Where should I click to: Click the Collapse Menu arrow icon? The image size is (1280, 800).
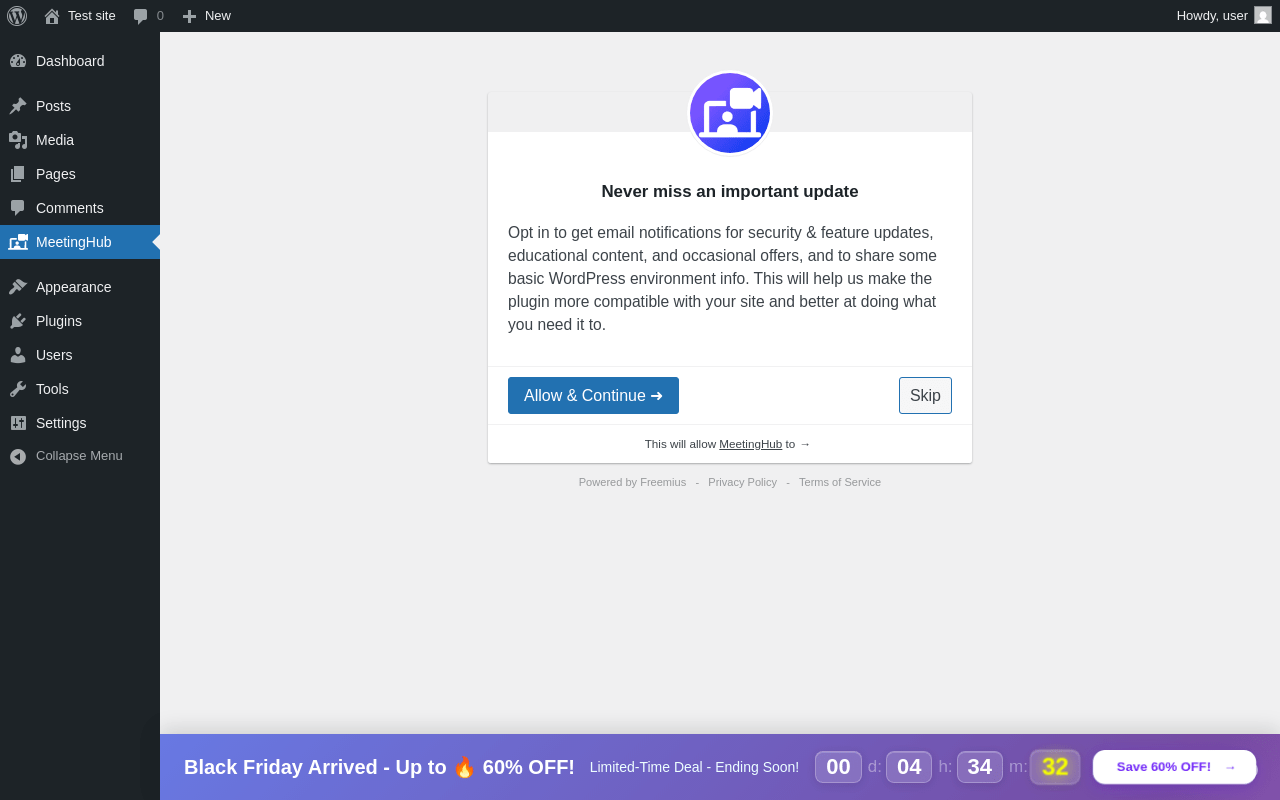pyautogui.click(x=18, y=456)
